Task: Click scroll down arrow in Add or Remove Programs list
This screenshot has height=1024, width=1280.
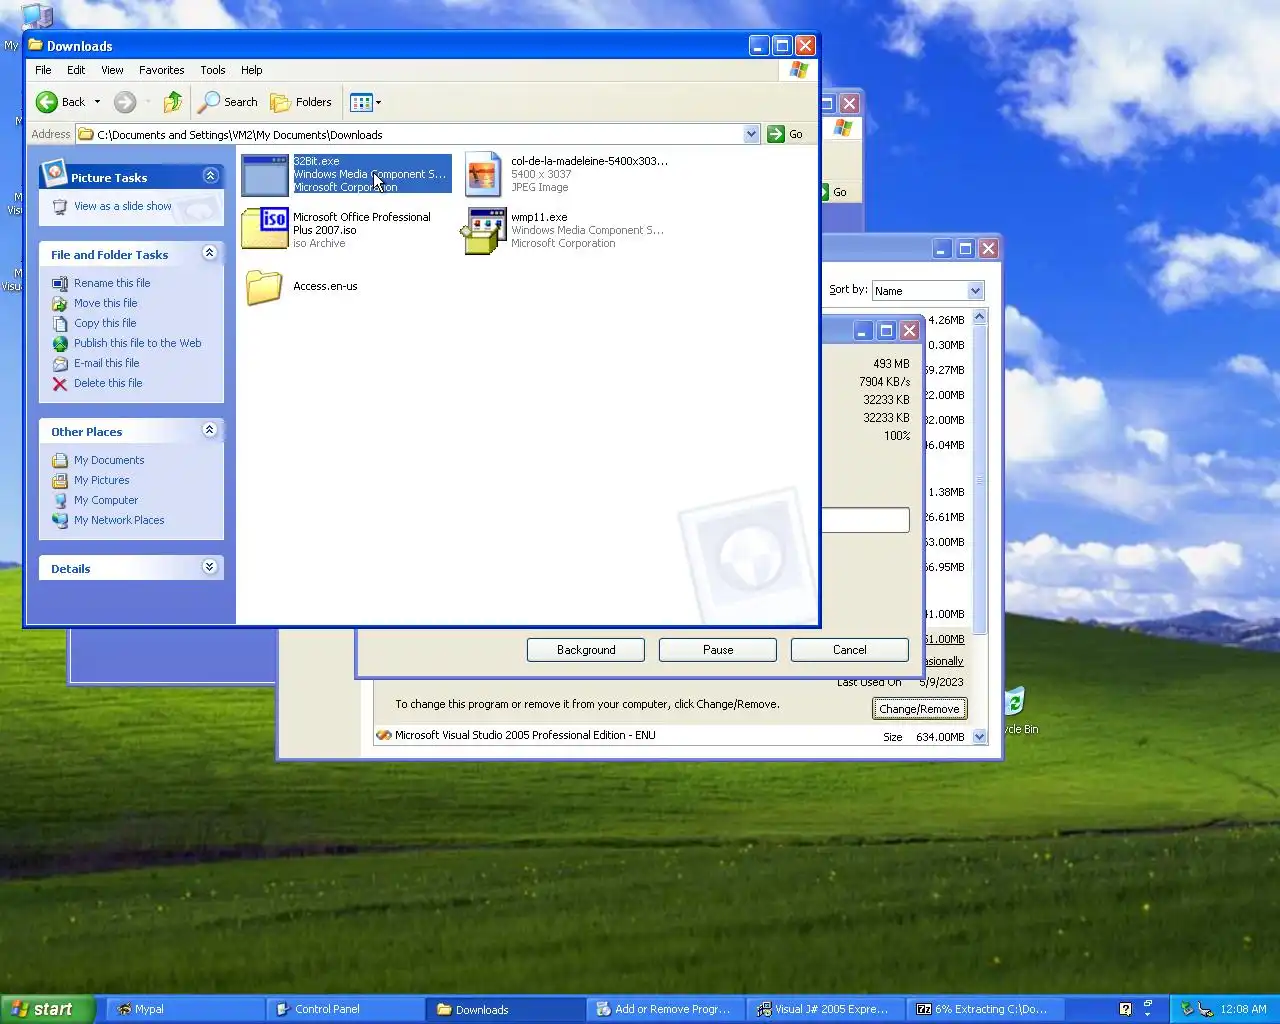Action: [980, 736]
